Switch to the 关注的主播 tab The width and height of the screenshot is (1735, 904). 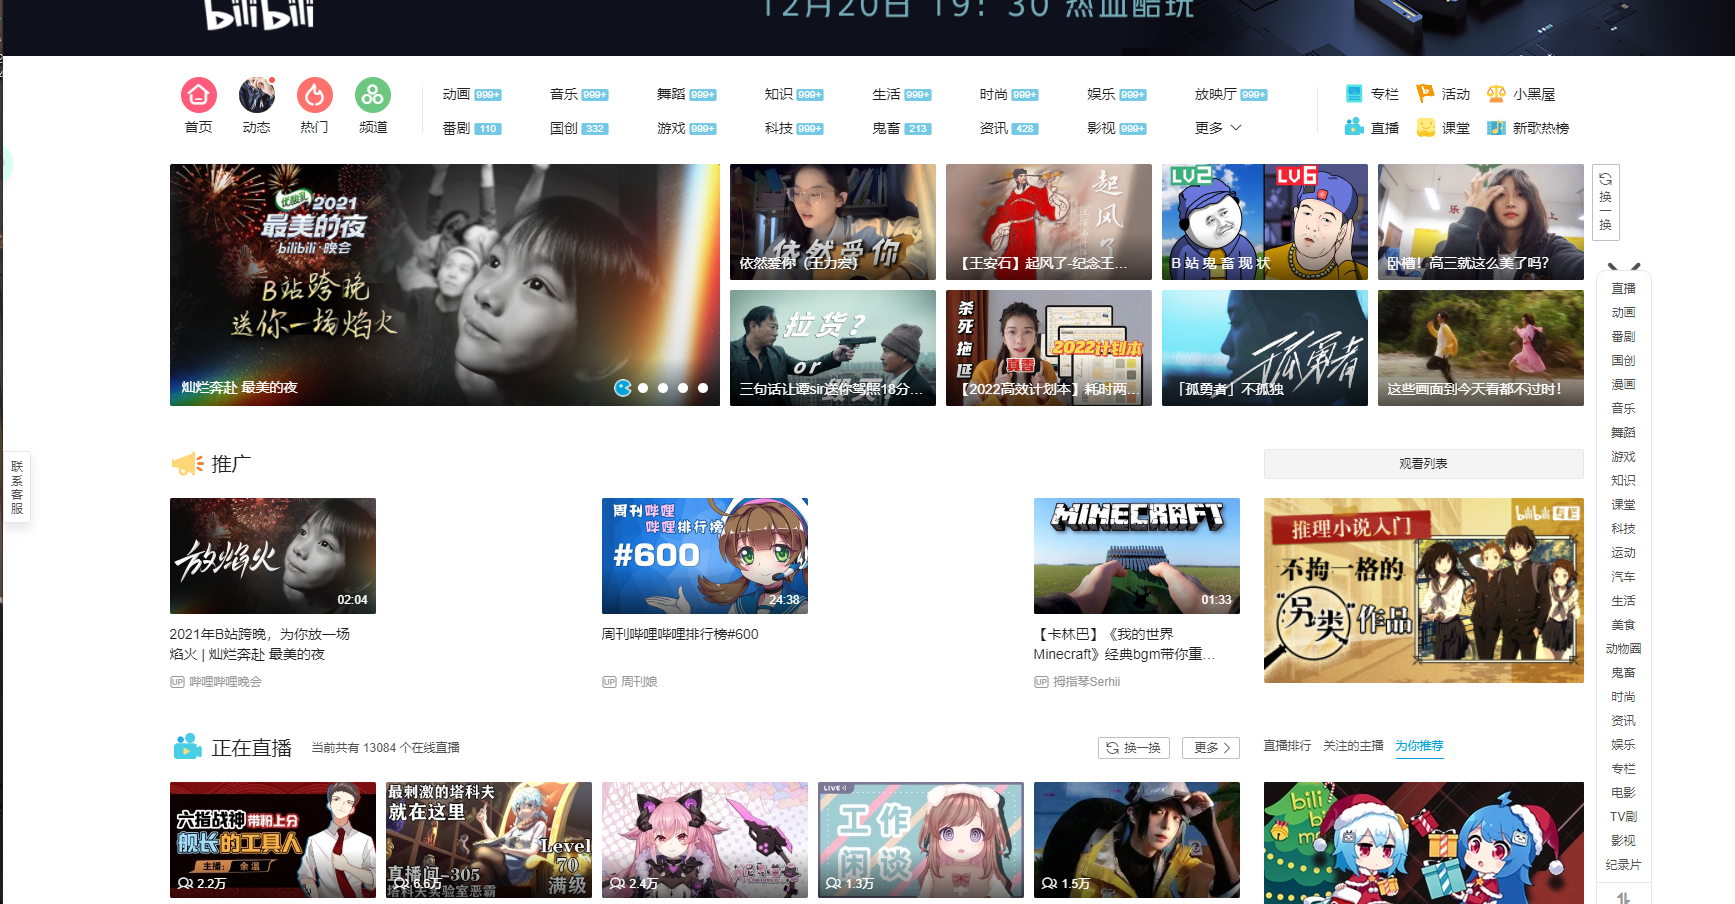(1352, 746)
